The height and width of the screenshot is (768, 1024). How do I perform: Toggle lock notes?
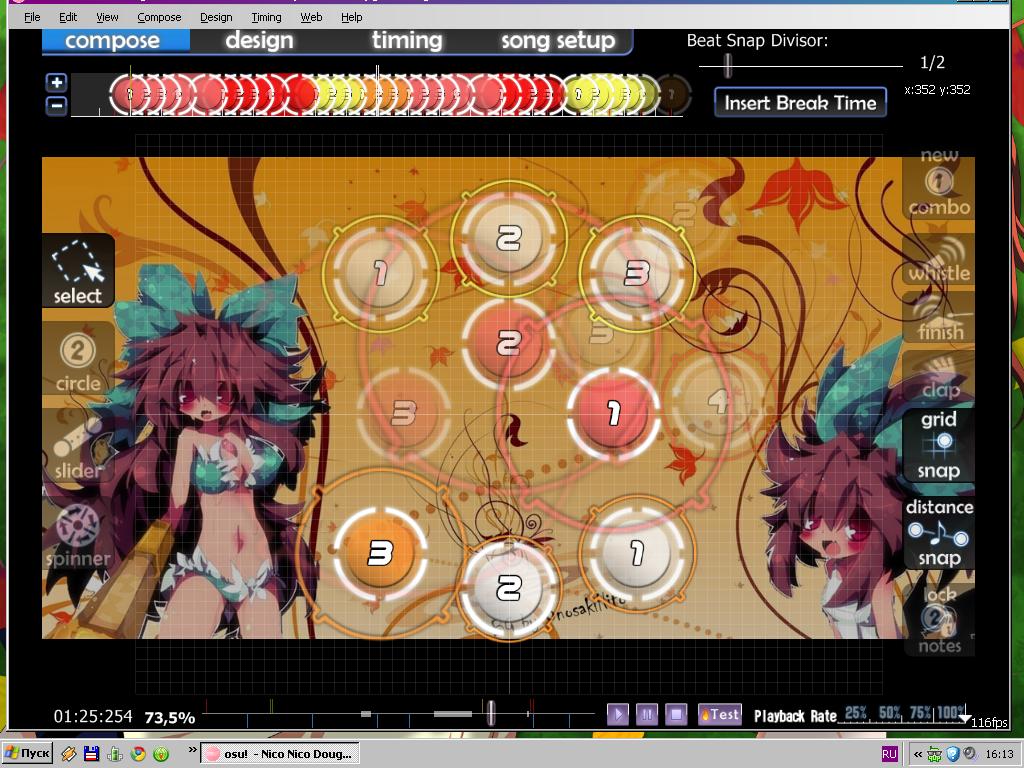[x=938, y=620]
